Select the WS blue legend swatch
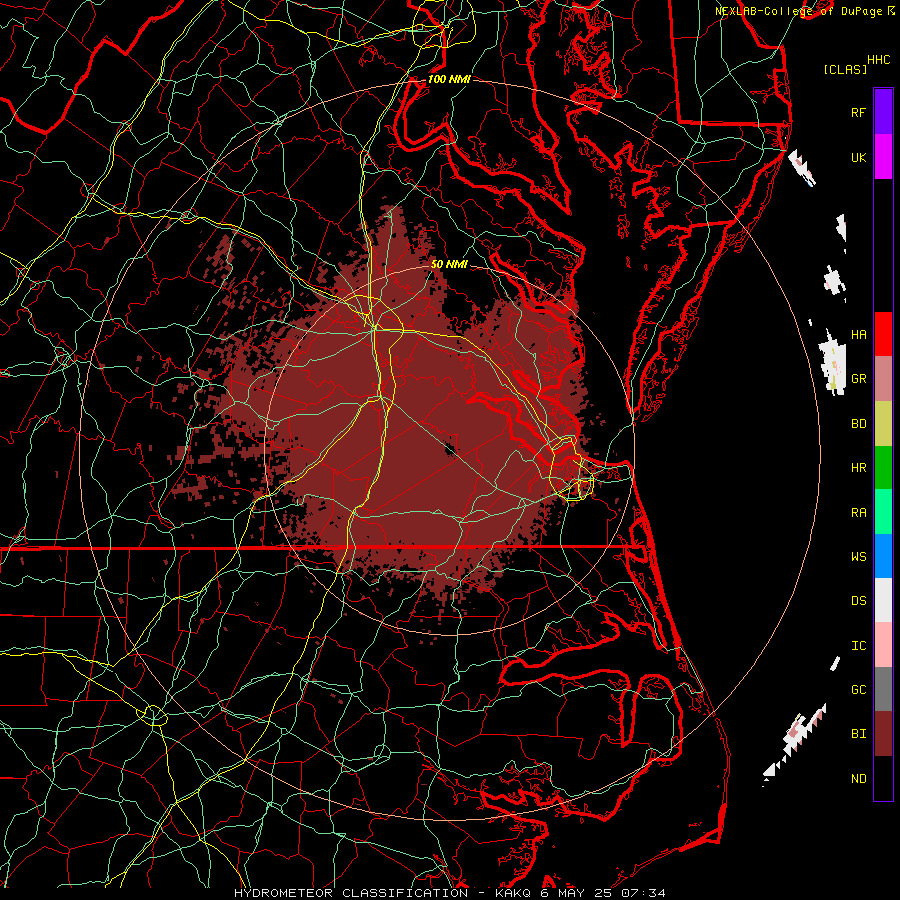The height and width of the screenshot is (900, 900). point(883,556)
